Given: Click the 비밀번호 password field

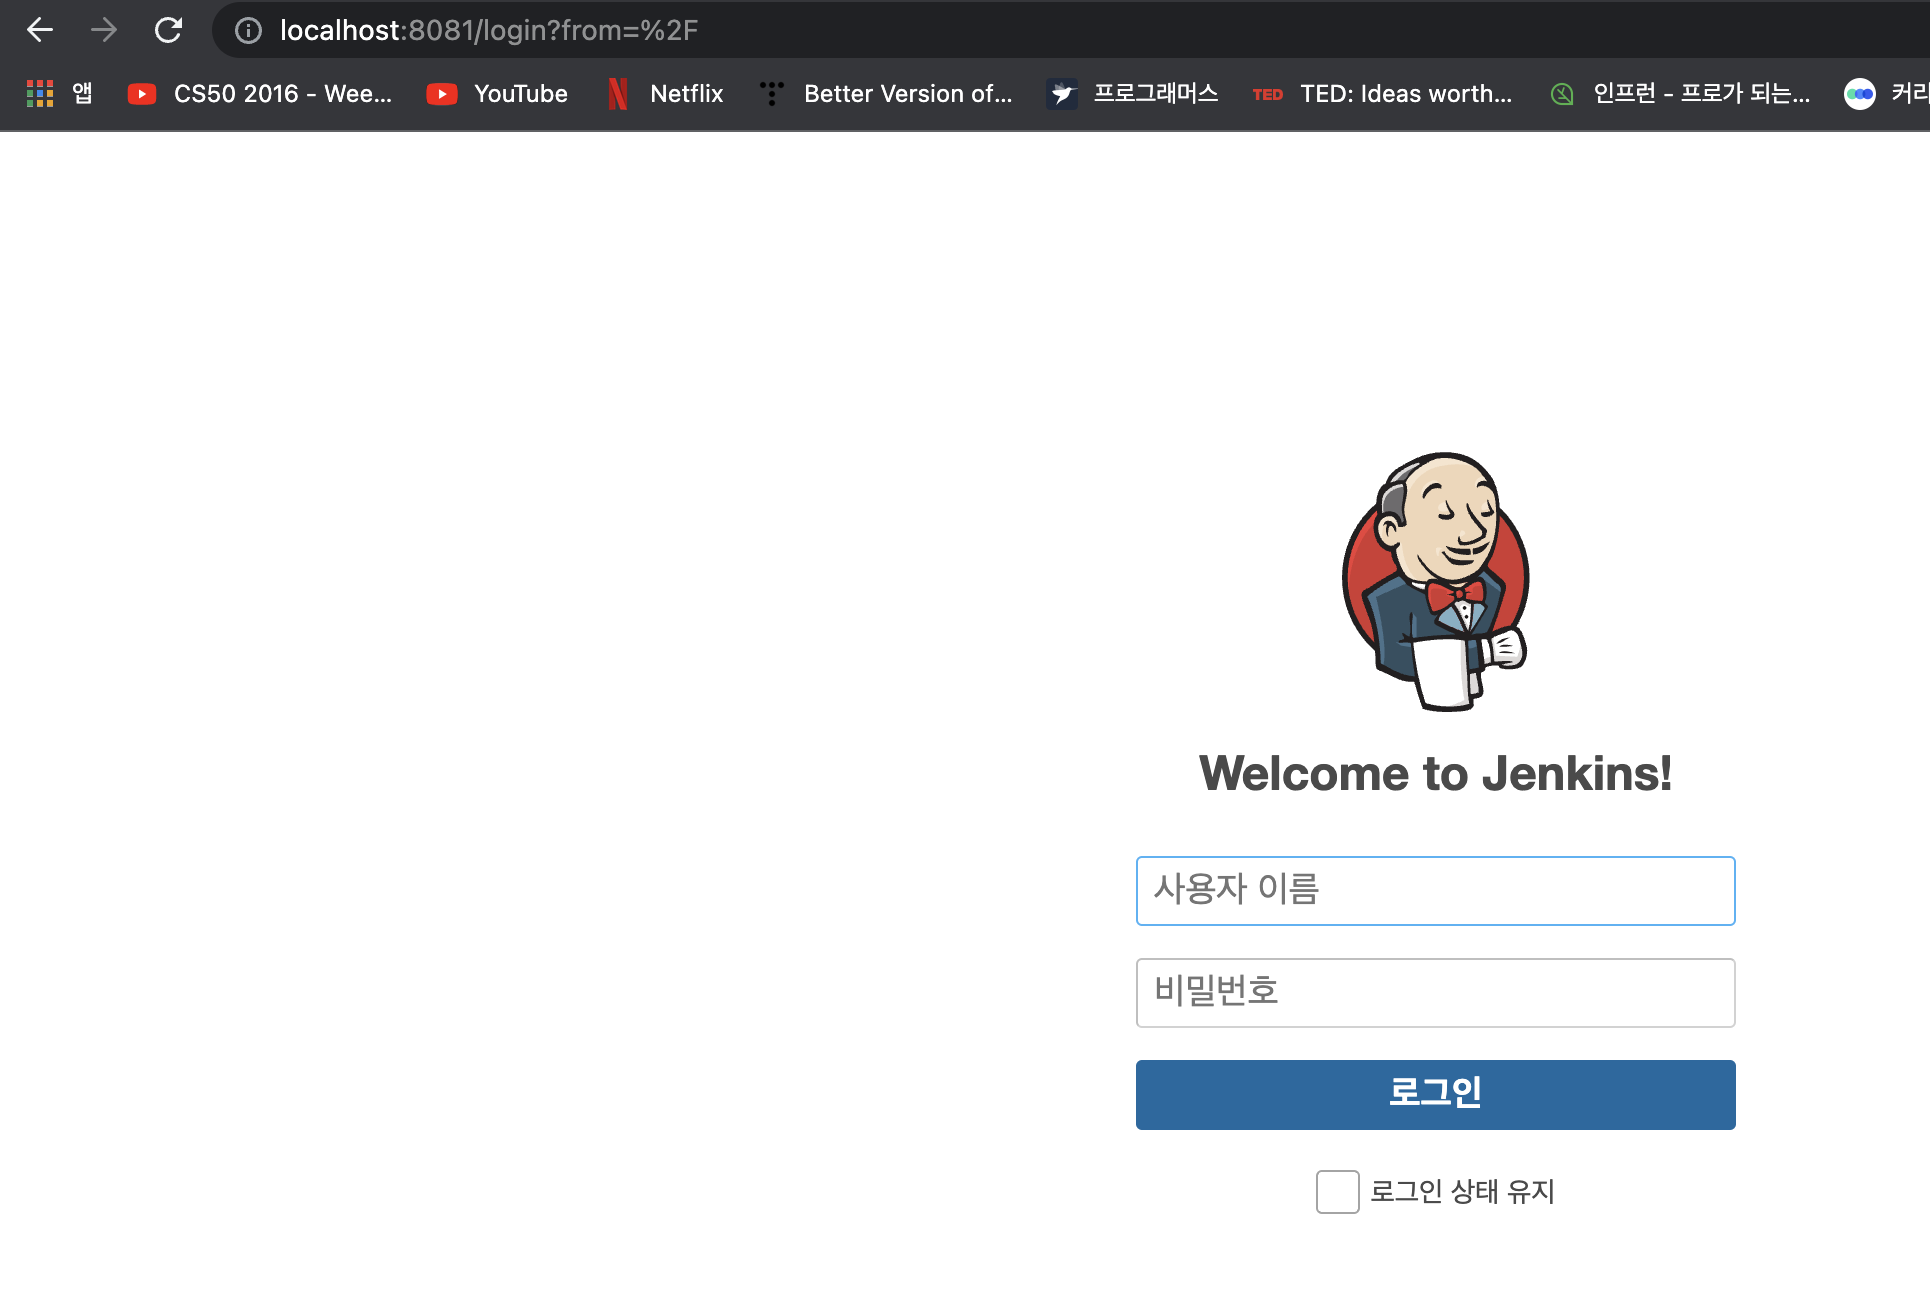Looking at the screenshot, I should (x=1435, y=993).
